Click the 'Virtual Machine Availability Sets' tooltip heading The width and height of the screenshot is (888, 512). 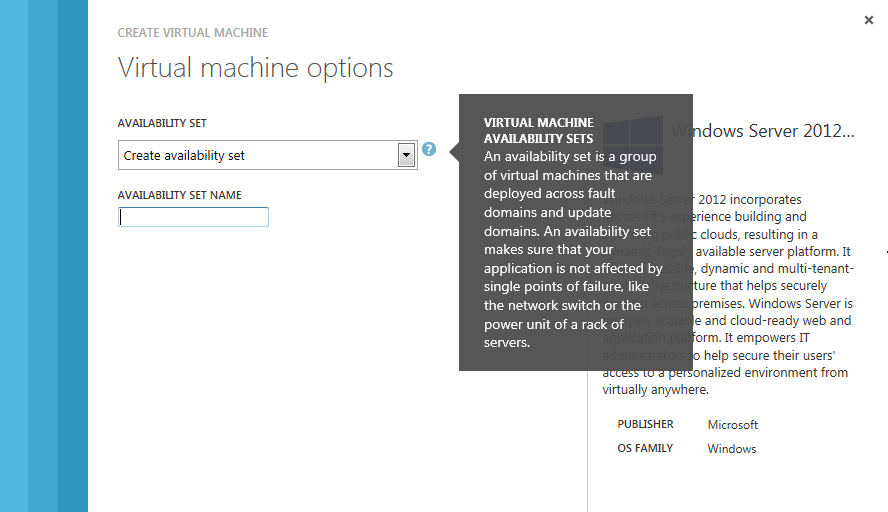pyautogui.click(x=539, y=130)
